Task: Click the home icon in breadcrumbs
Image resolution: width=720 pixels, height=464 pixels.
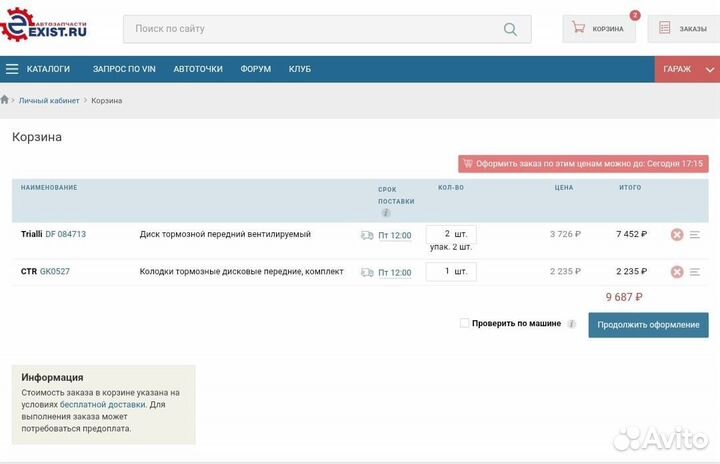Action: click(x=6, y=100)
